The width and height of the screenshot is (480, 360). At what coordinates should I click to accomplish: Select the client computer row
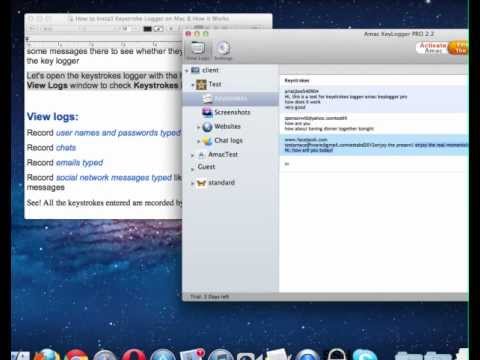231,70
